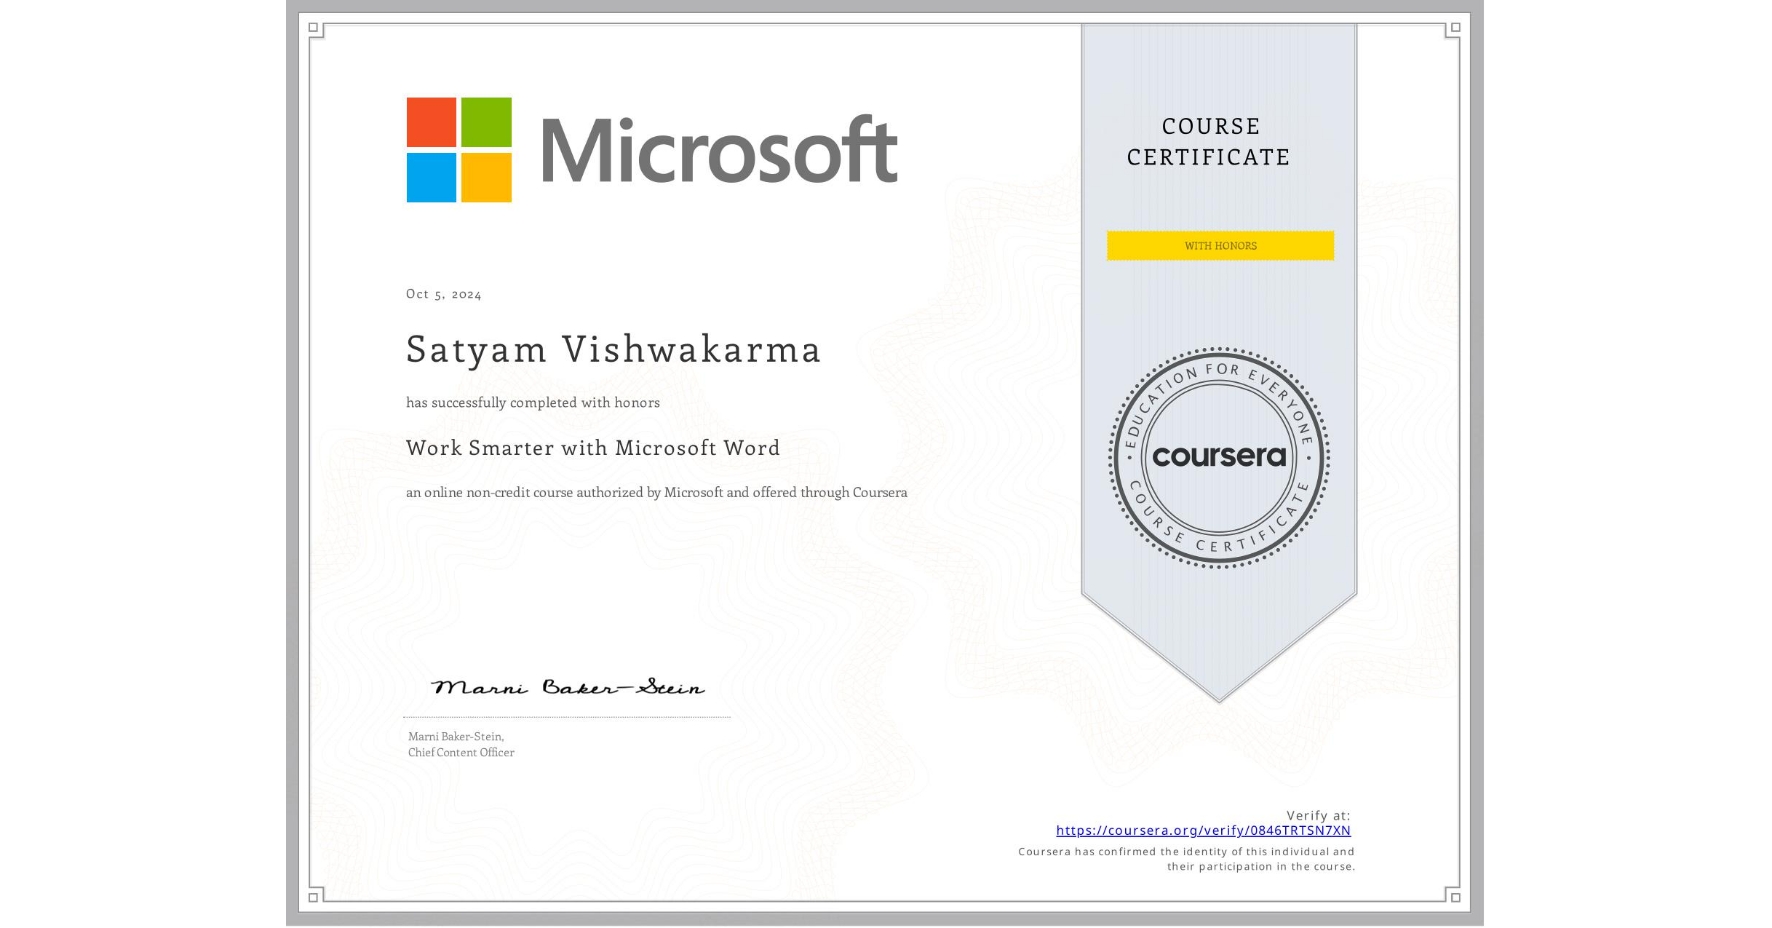
Task: Select the name Satyam Vishwakarma
Action: 613,350
